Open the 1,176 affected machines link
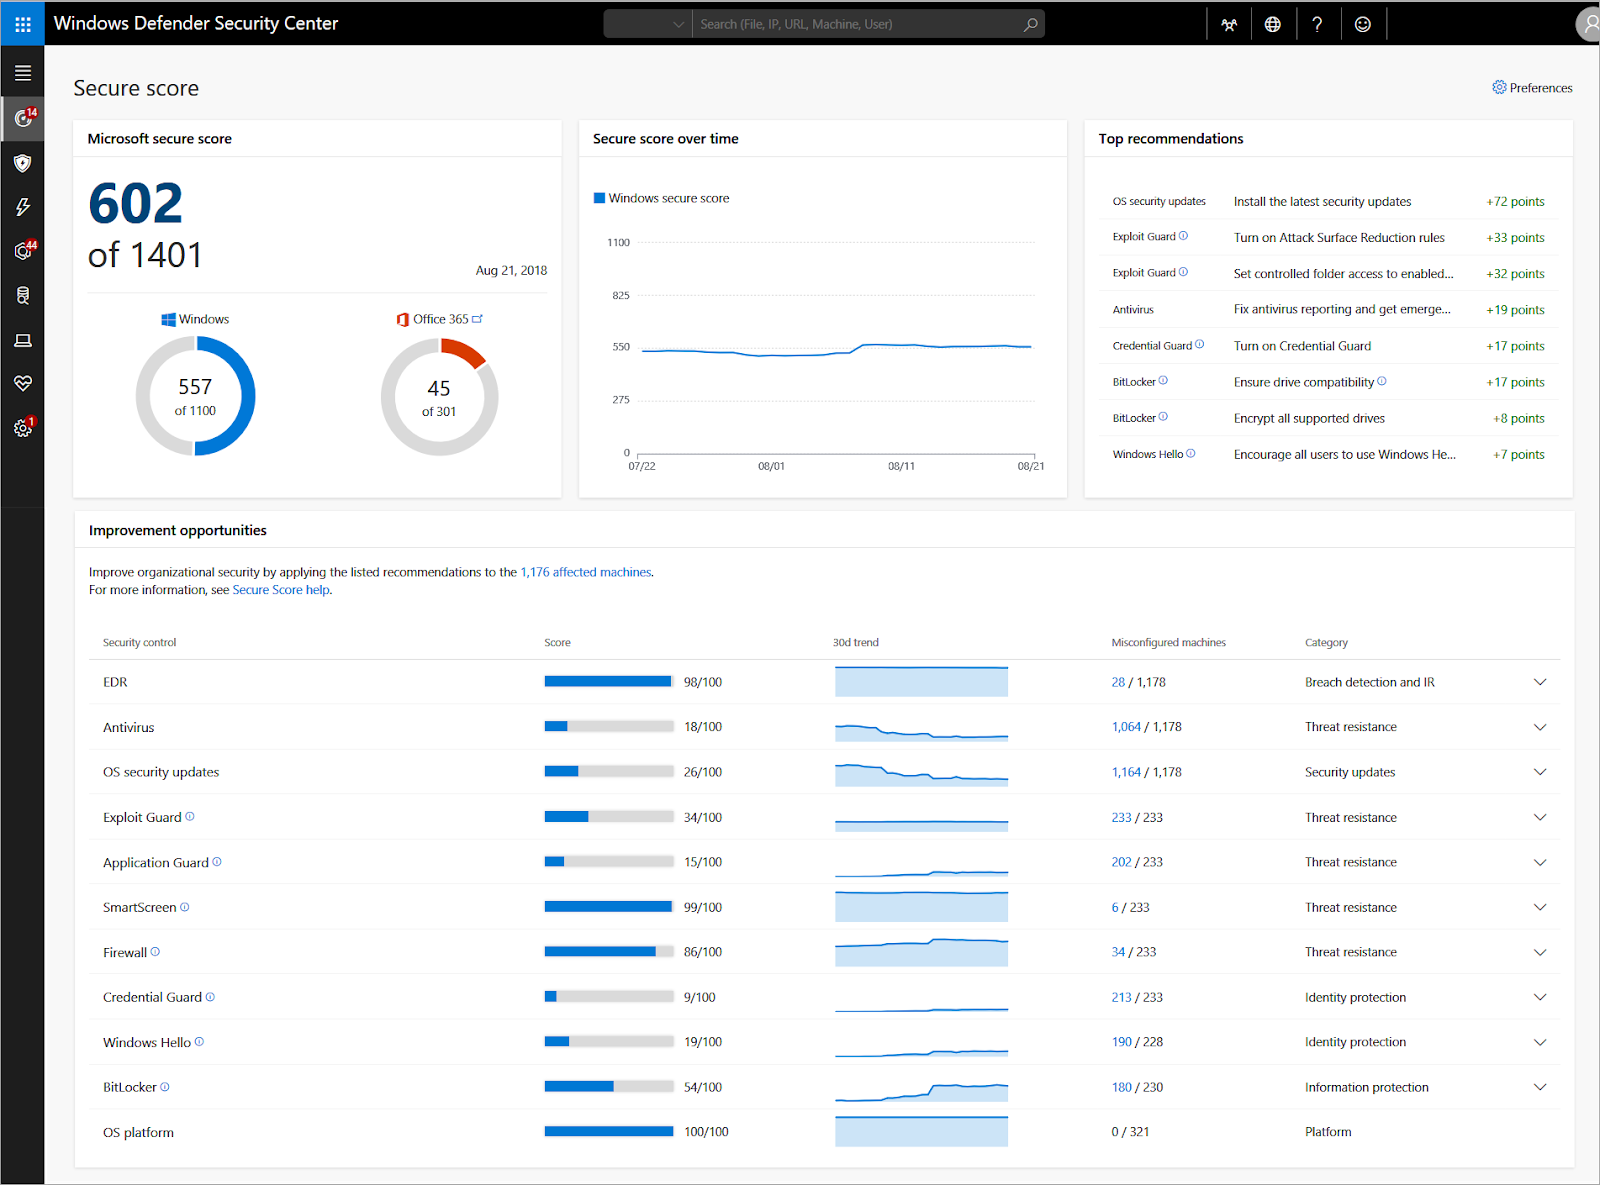 point(585,572)
